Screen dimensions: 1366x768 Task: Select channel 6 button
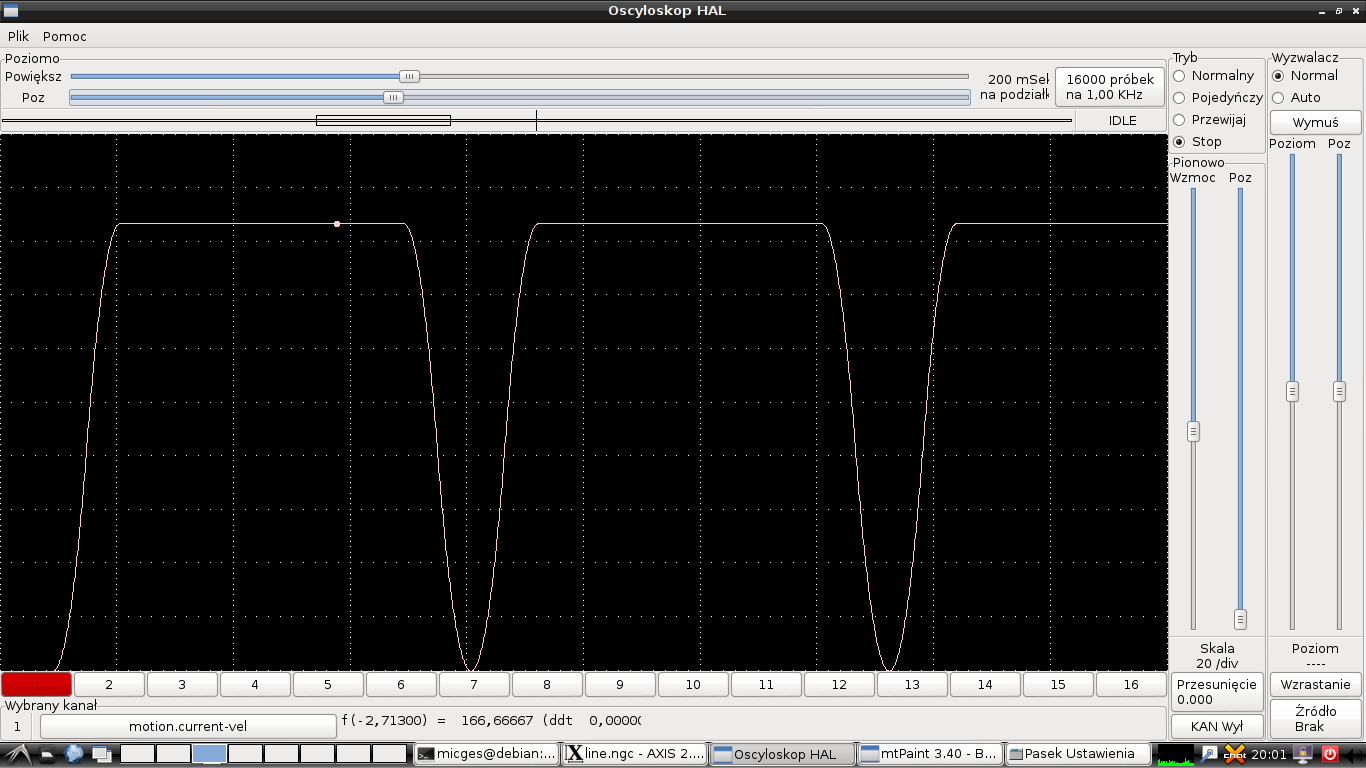click(x=401, y=685)
